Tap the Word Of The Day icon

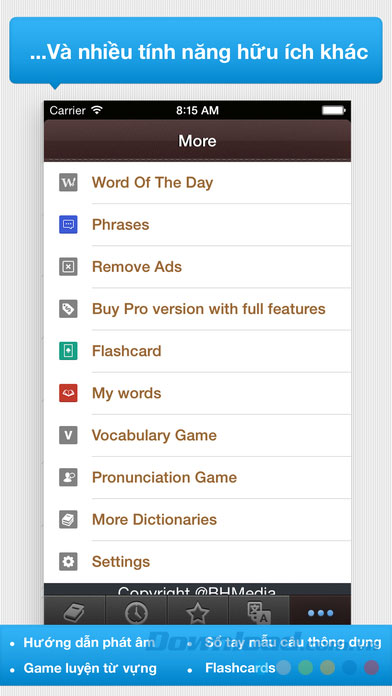click(68, 182)
